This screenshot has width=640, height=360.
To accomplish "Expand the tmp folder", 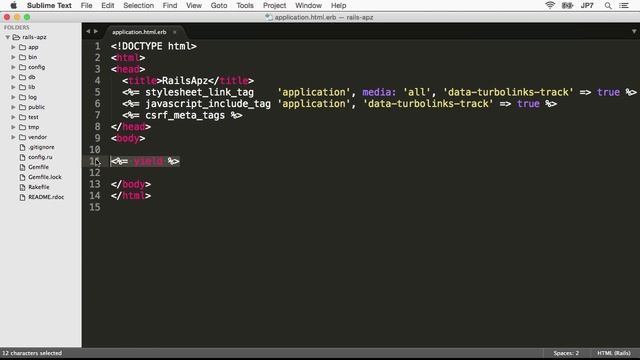I will [13, 127].
